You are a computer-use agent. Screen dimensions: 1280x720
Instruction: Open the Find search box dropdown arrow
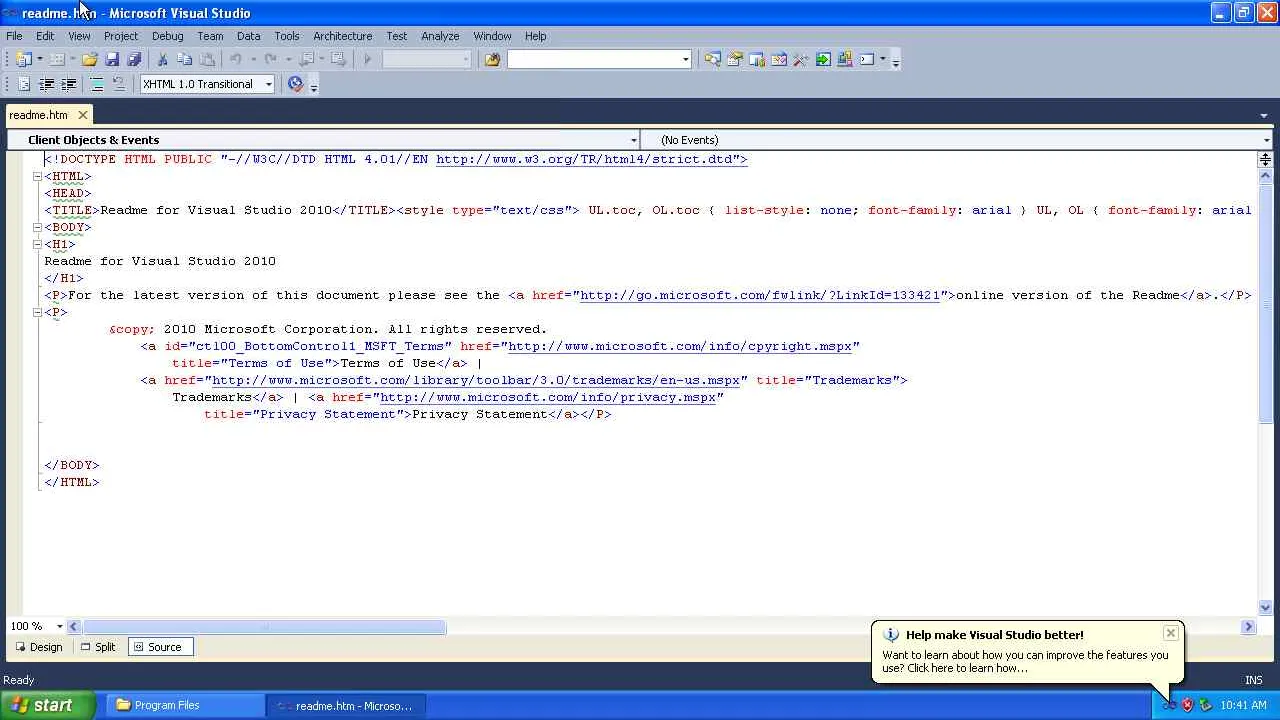pos(685,59)
